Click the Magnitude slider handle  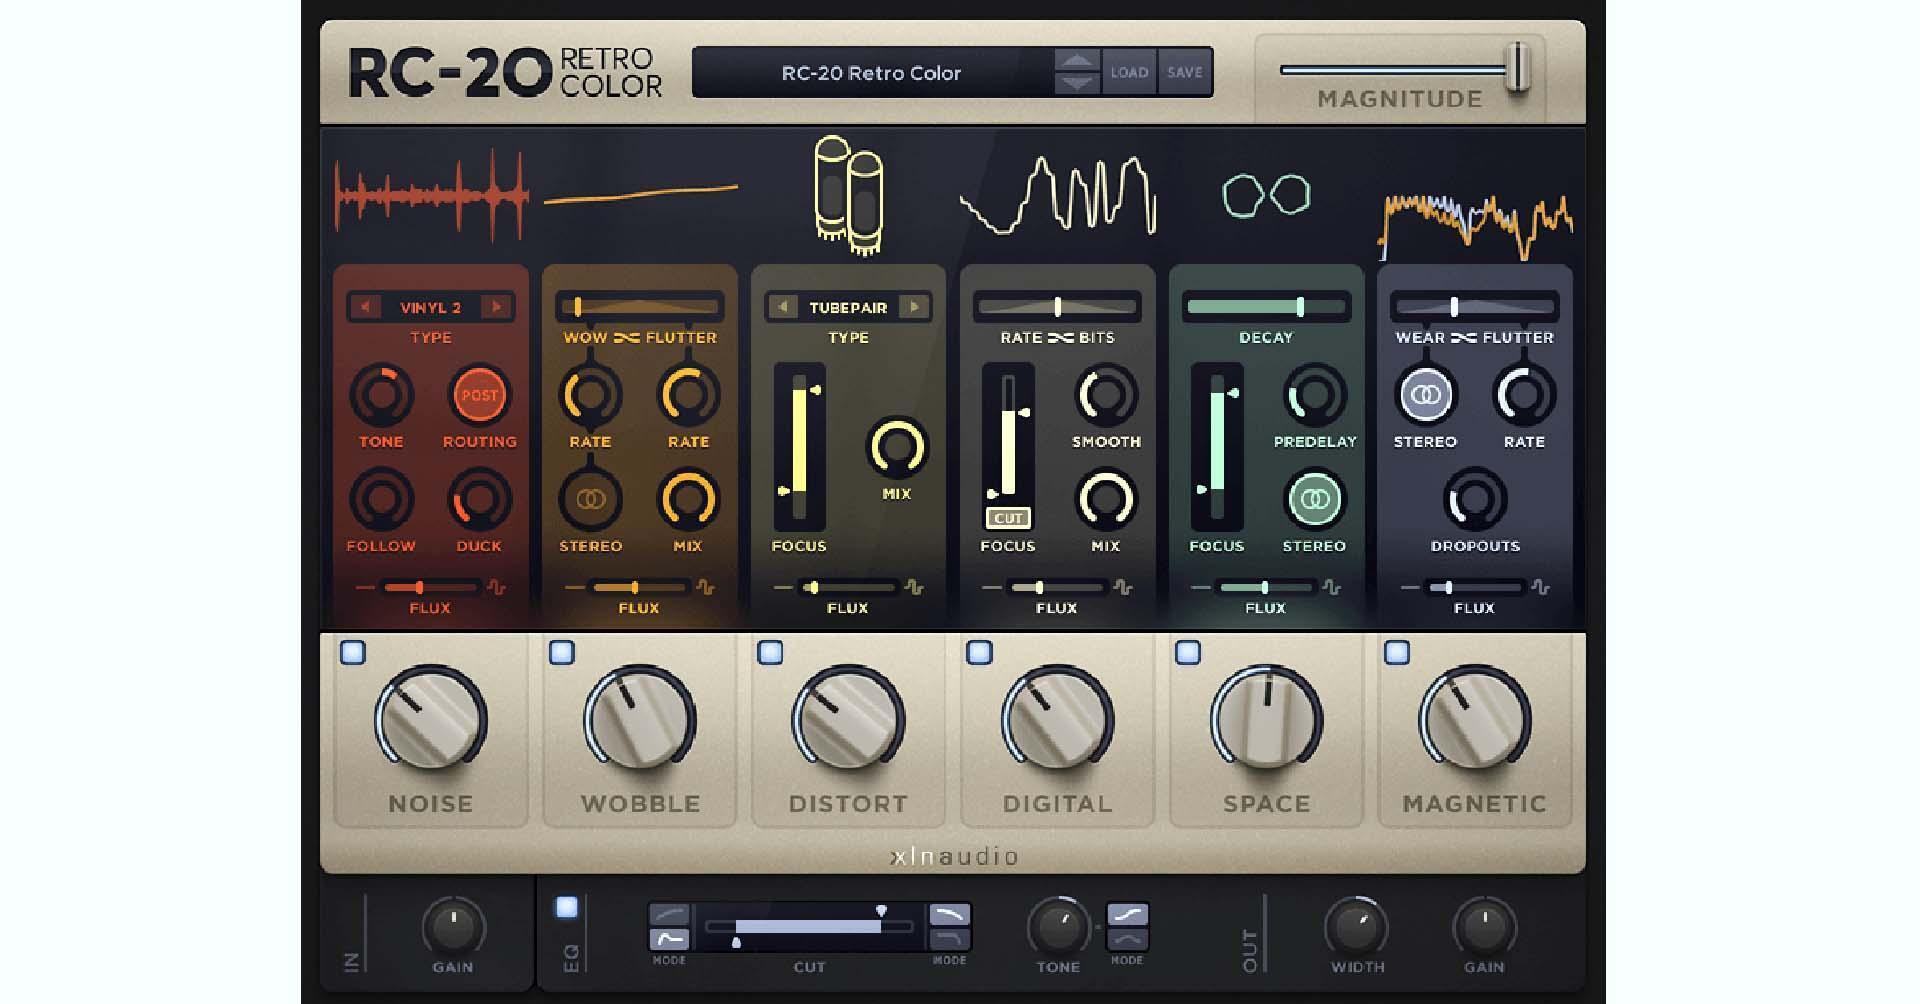pyautogui.click(x=1518, y=68)
